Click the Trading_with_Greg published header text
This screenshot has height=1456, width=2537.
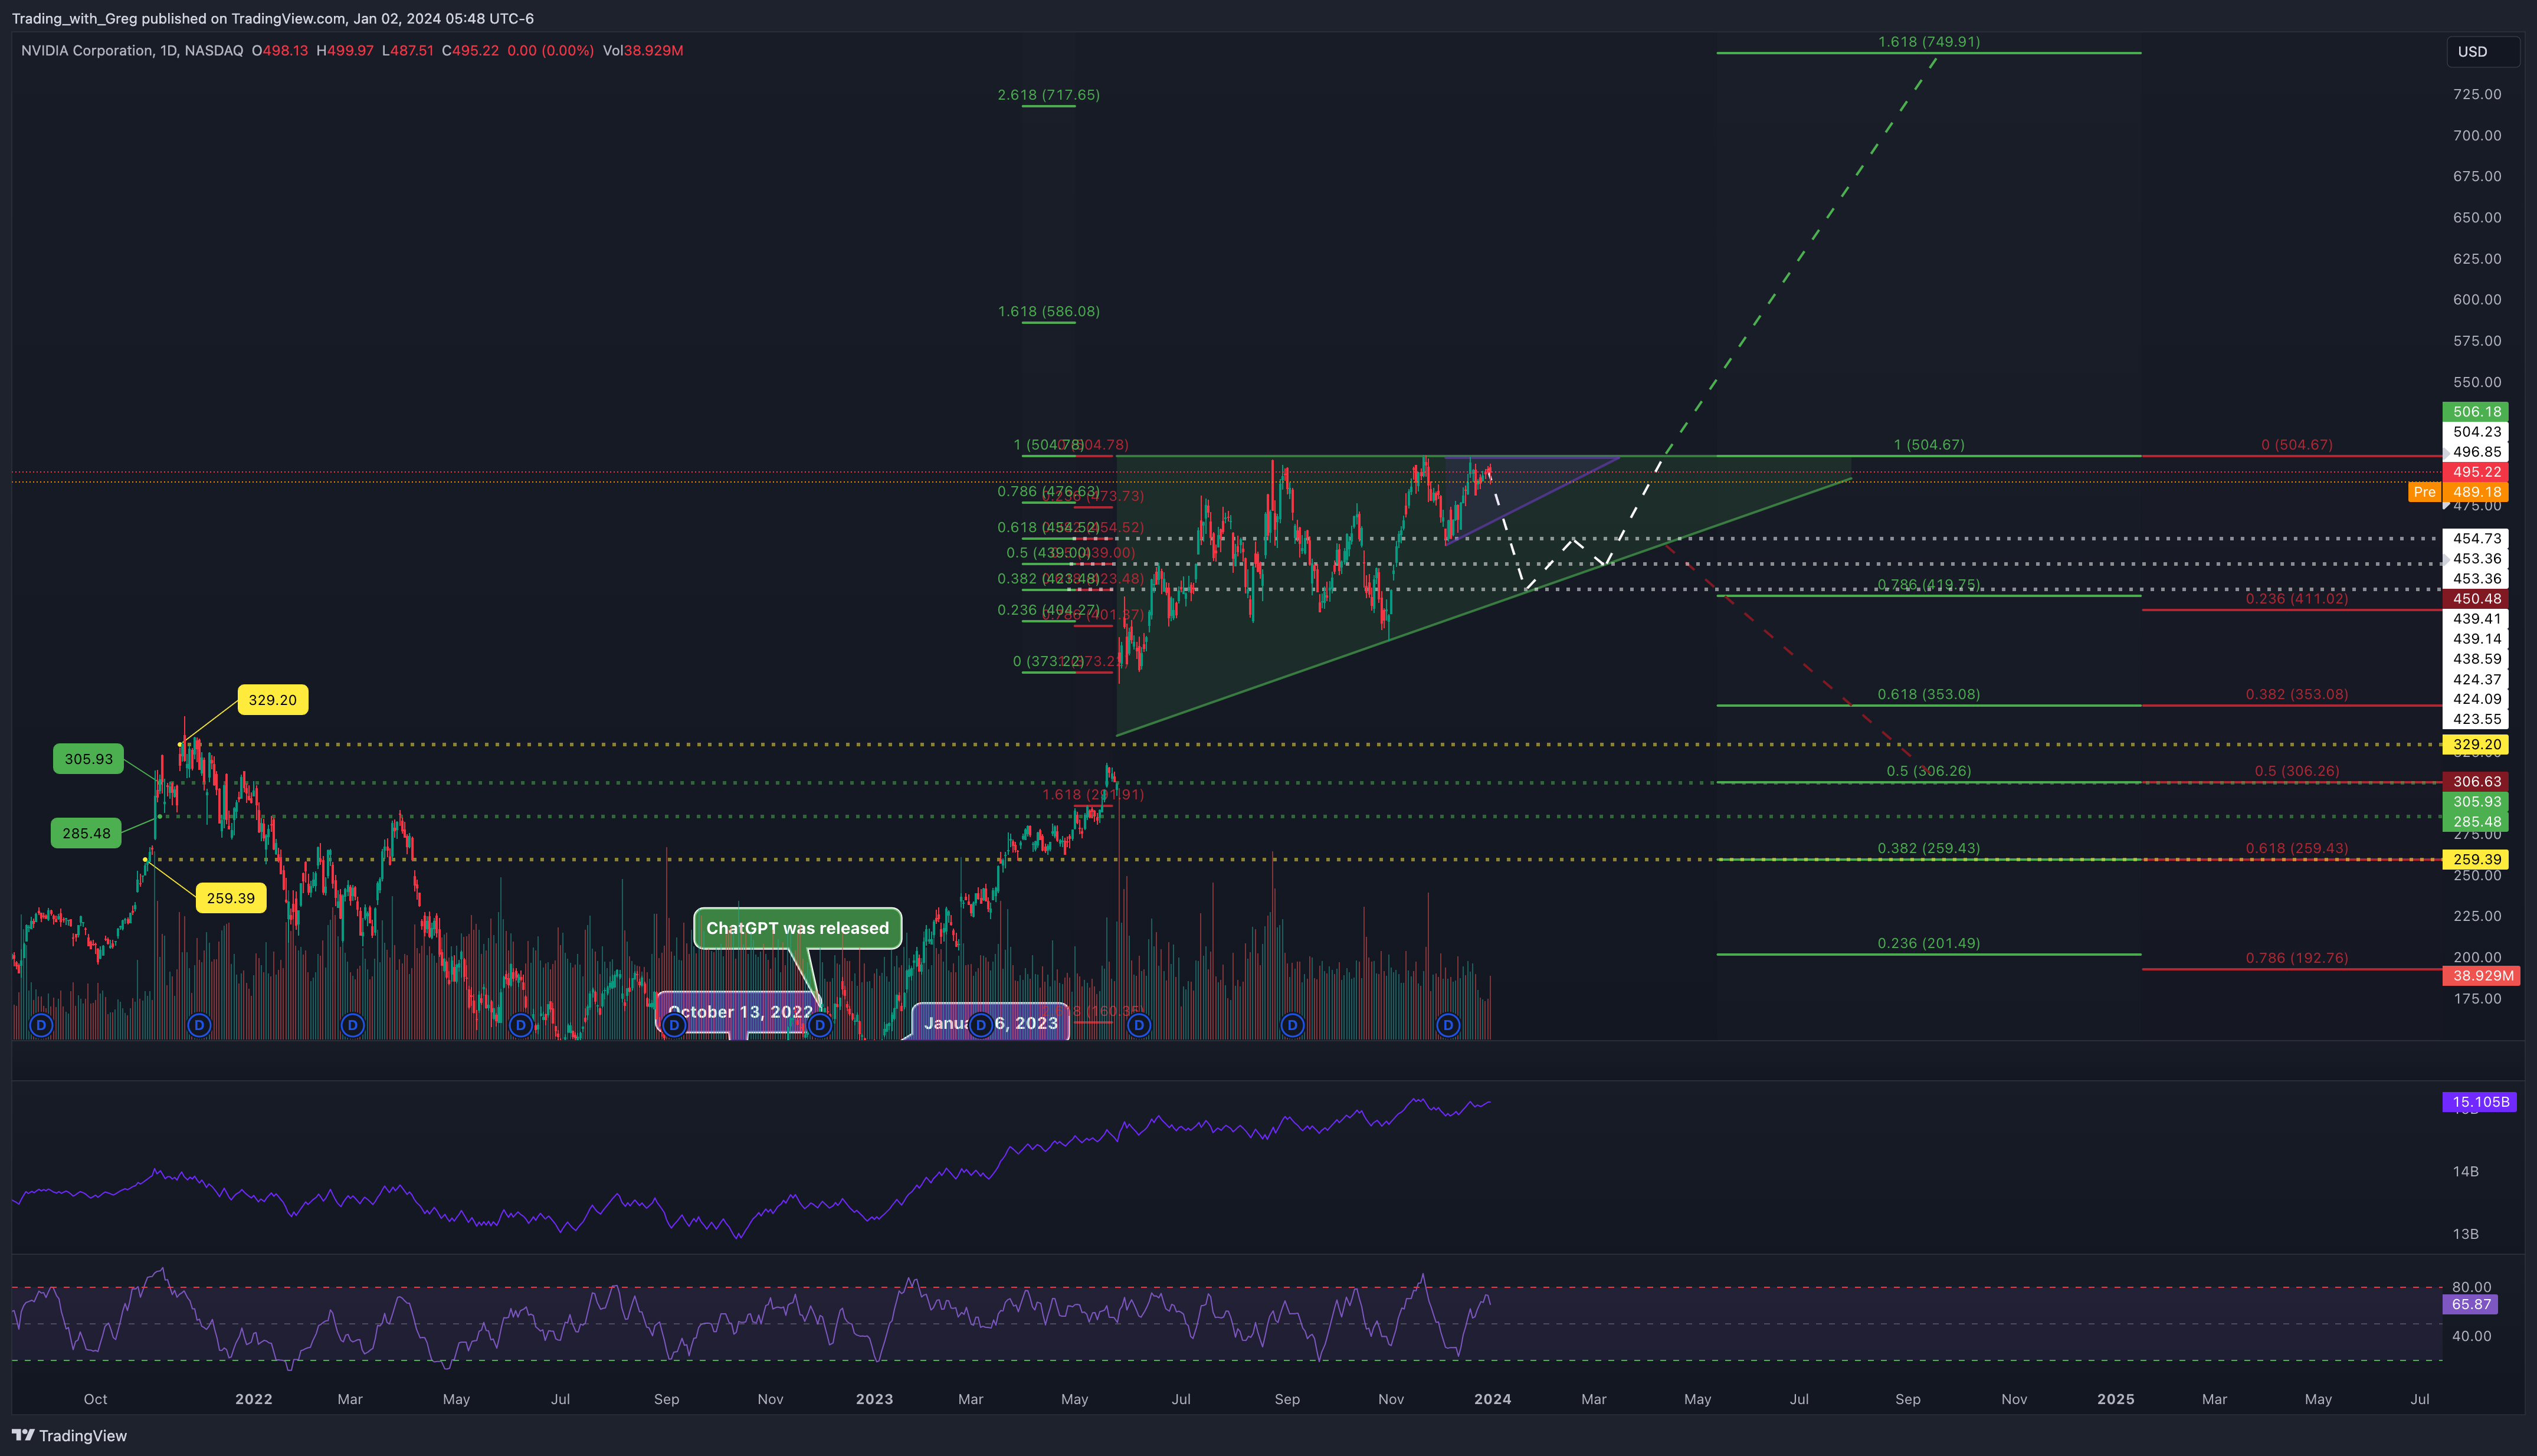tap(272, 19)
